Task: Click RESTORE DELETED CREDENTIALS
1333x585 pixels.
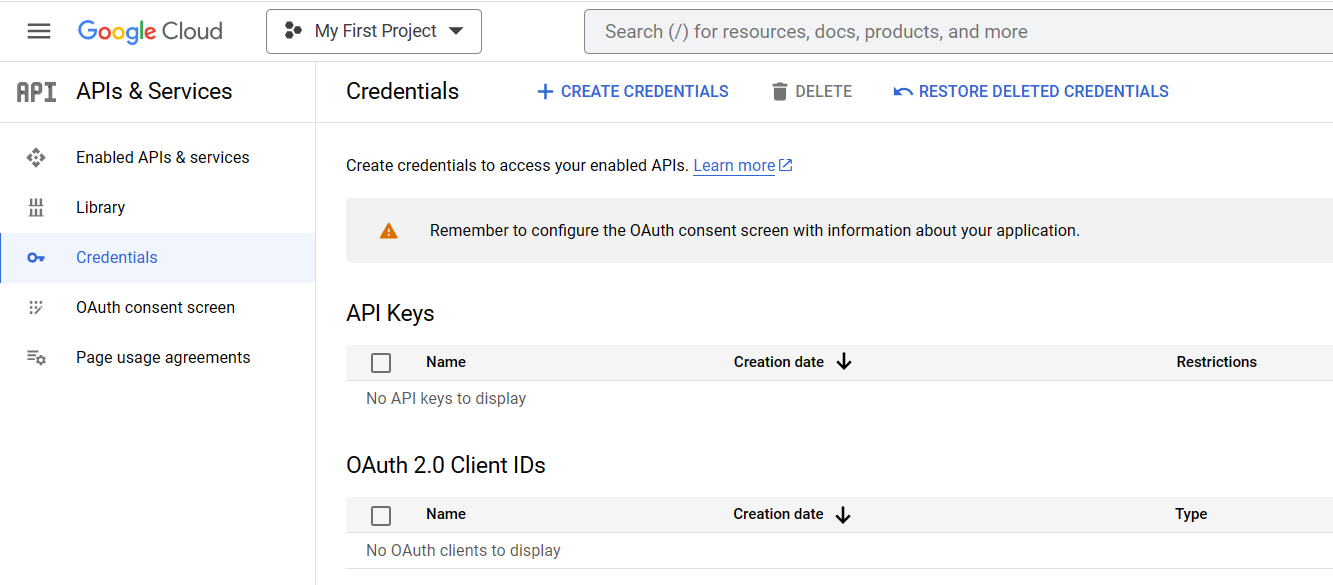Action: point(1031,91)
